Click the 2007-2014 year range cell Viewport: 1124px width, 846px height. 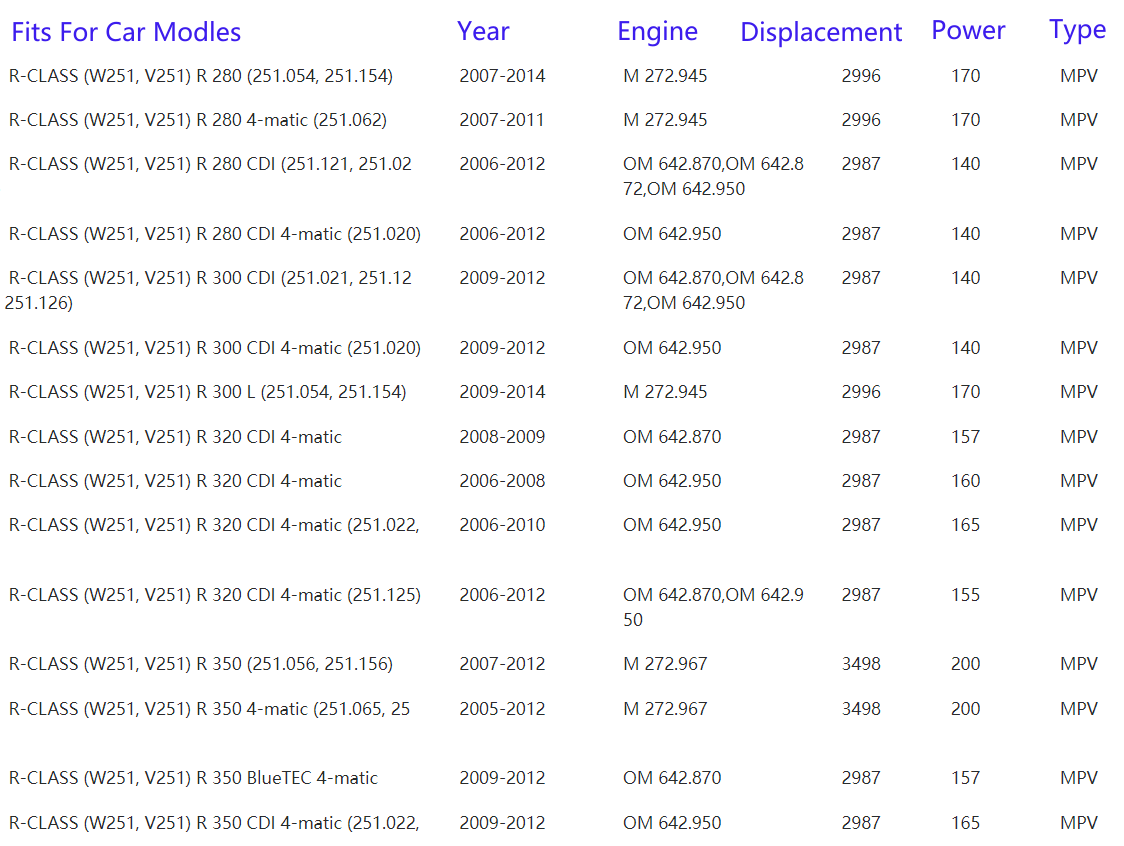[502, 76]
